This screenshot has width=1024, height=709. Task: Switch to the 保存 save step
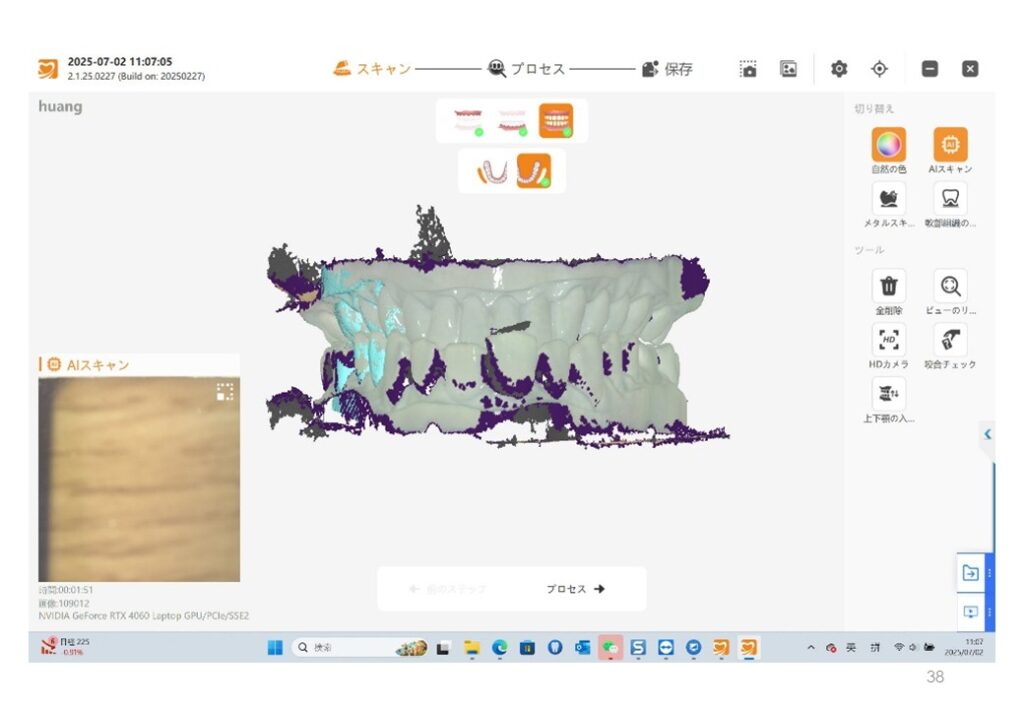[x=667, y=69]
